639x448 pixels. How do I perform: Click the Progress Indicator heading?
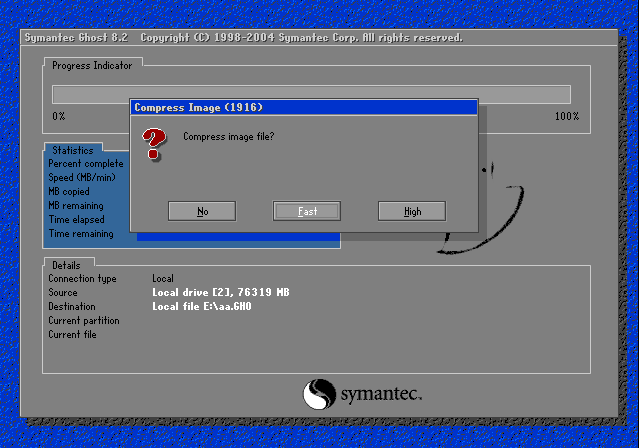[92, 66]
